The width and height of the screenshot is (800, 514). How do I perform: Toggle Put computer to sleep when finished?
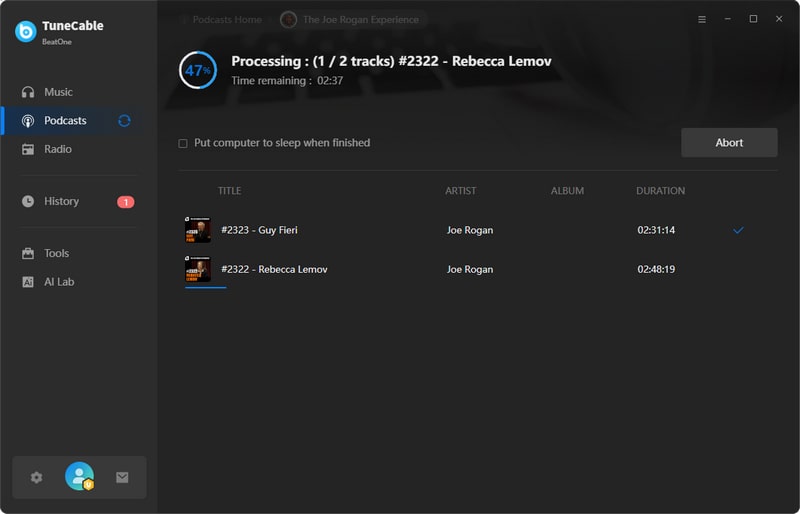(183, 143)
